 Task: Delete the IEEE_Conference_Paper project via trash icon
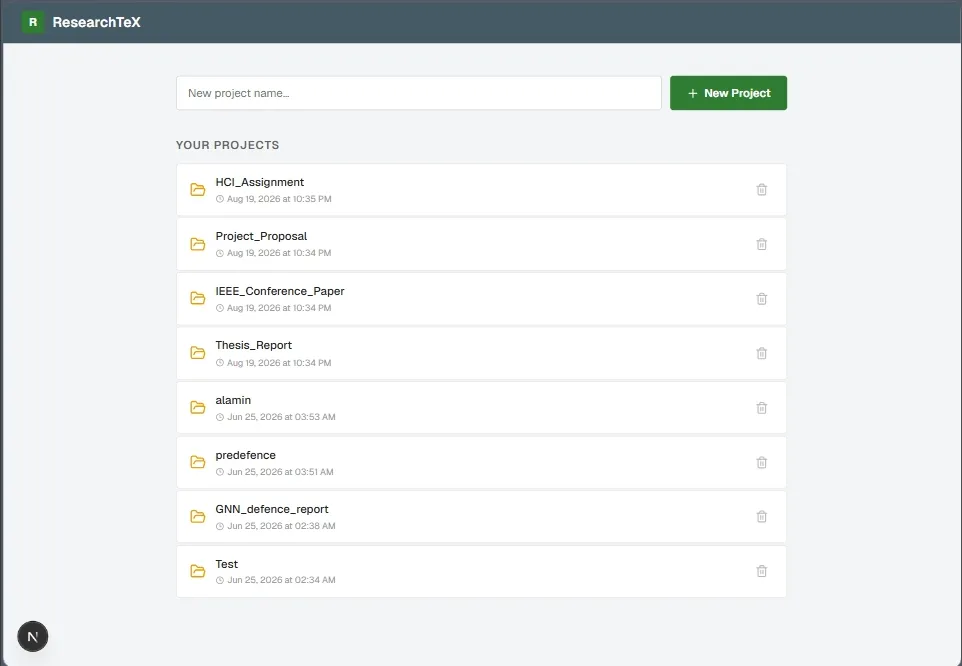coord(761,299)
